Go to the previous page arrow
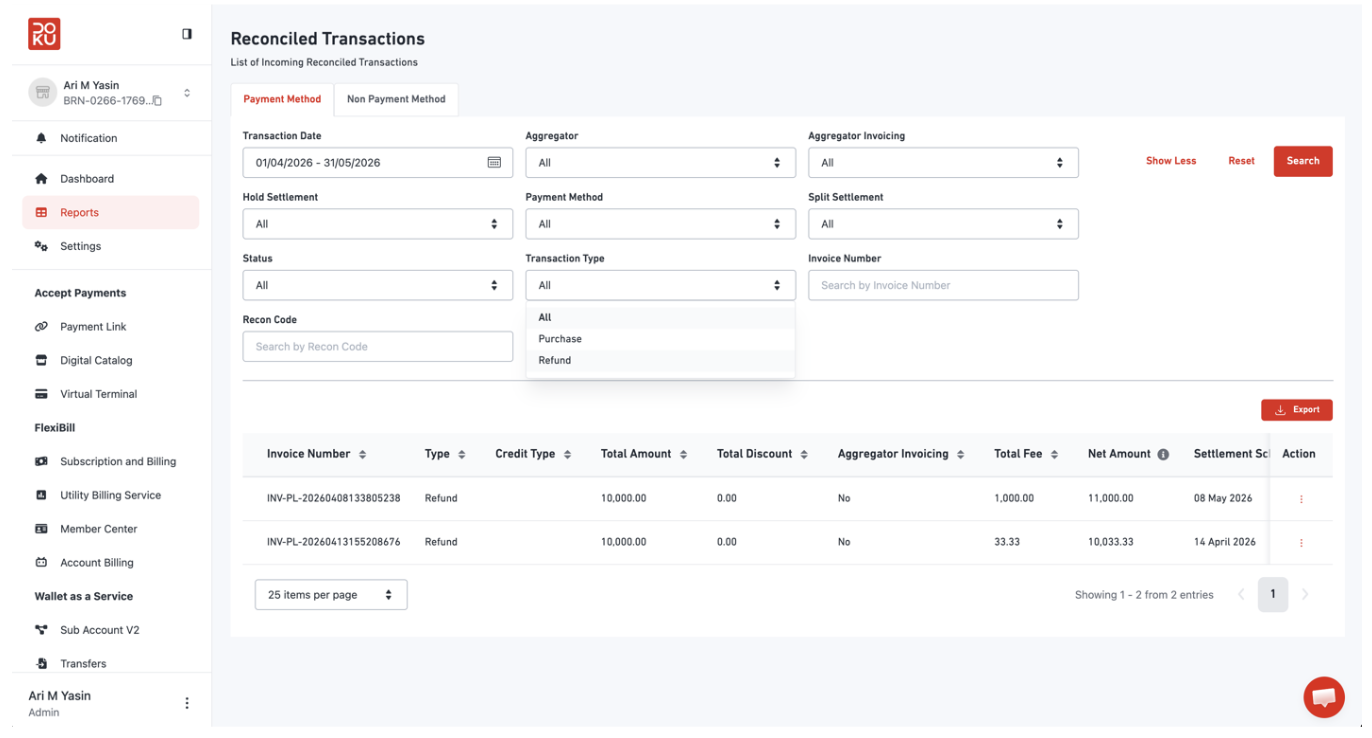 (x=1241, y=594)
